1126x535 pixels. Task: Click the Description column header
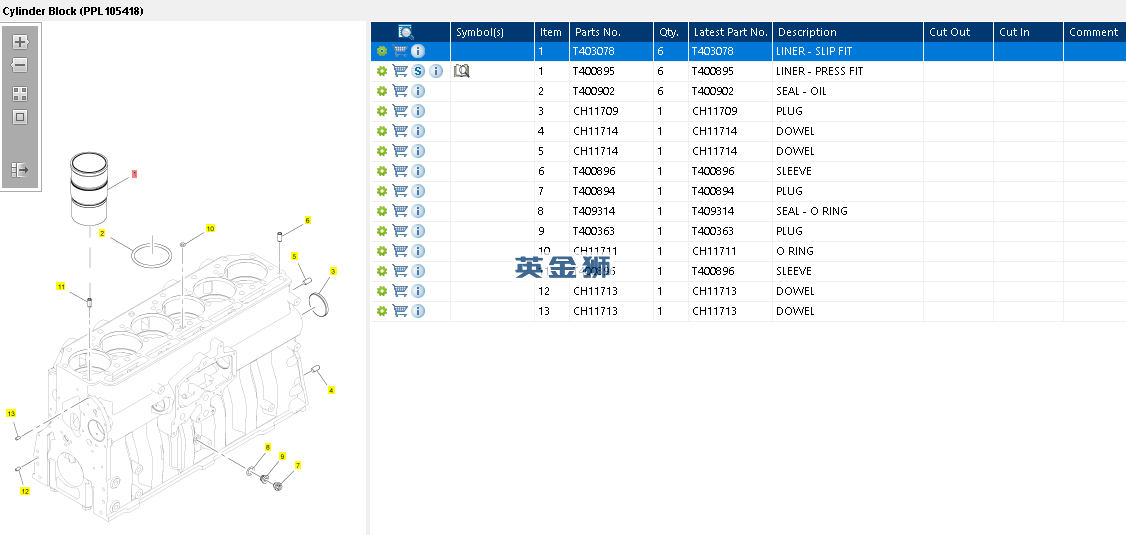pyautogui.click(x=807, y=32)
